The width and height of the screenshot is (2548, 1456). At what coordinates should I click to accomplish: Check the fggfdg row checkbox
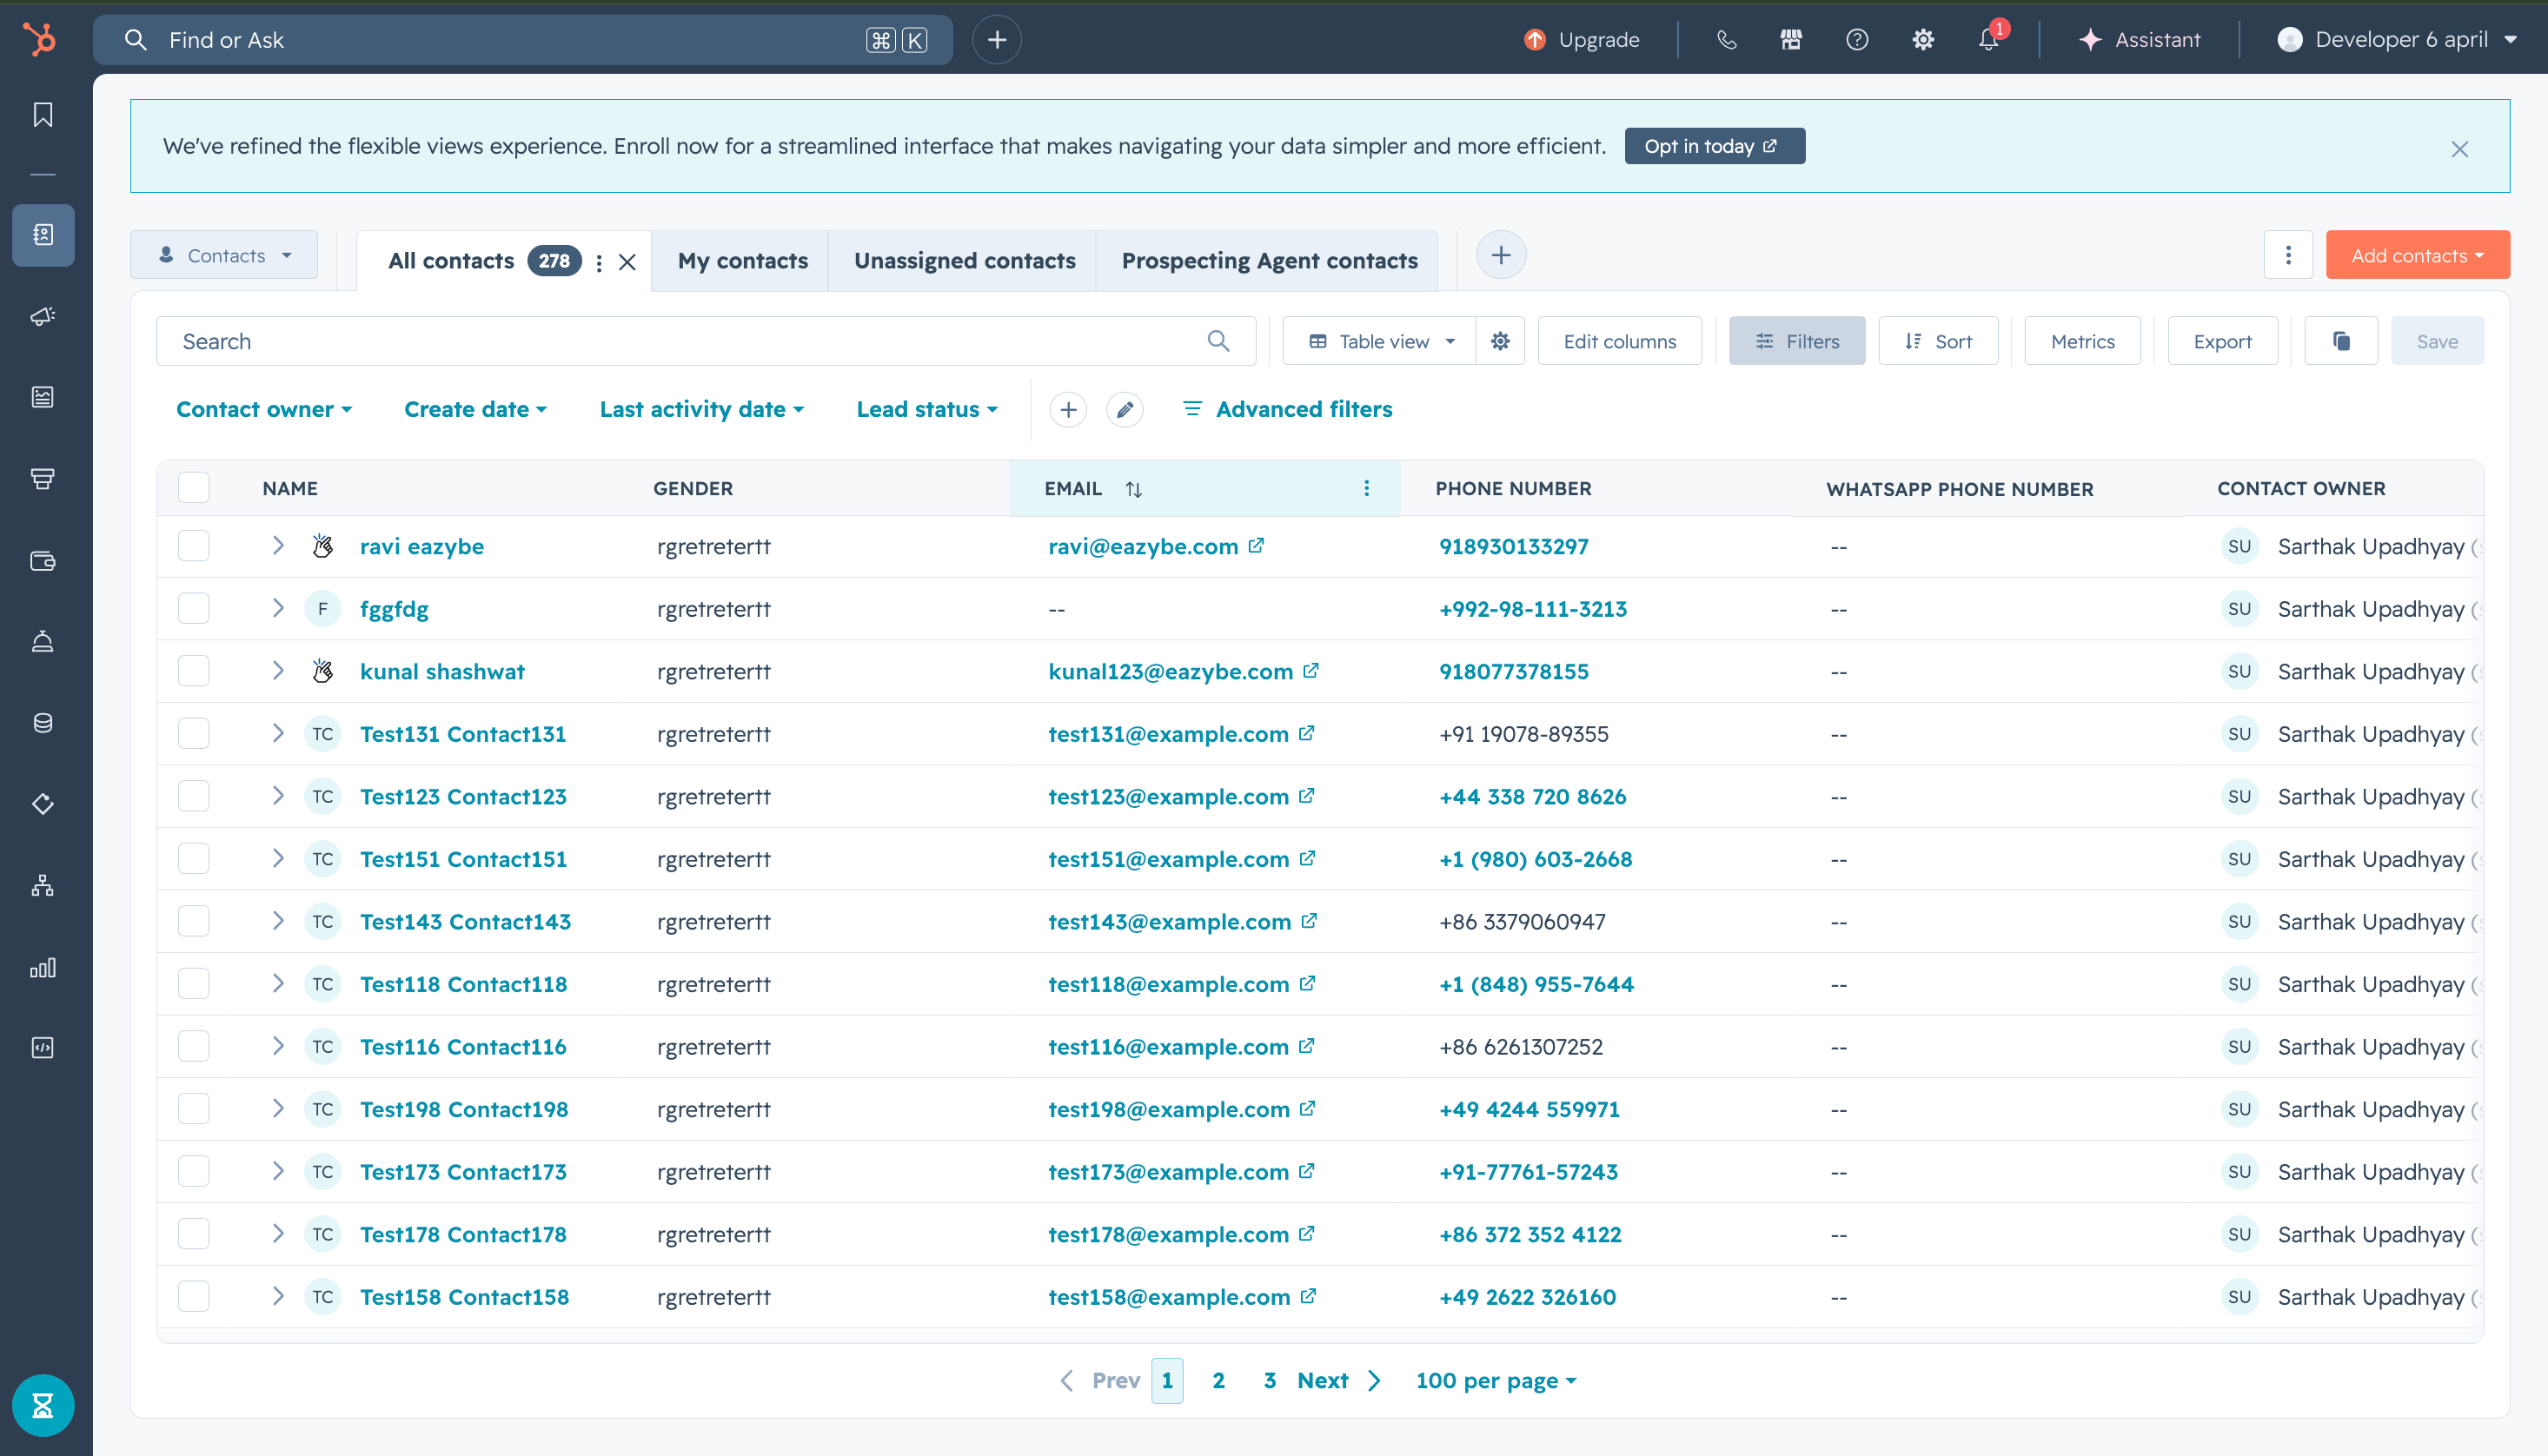193,608
